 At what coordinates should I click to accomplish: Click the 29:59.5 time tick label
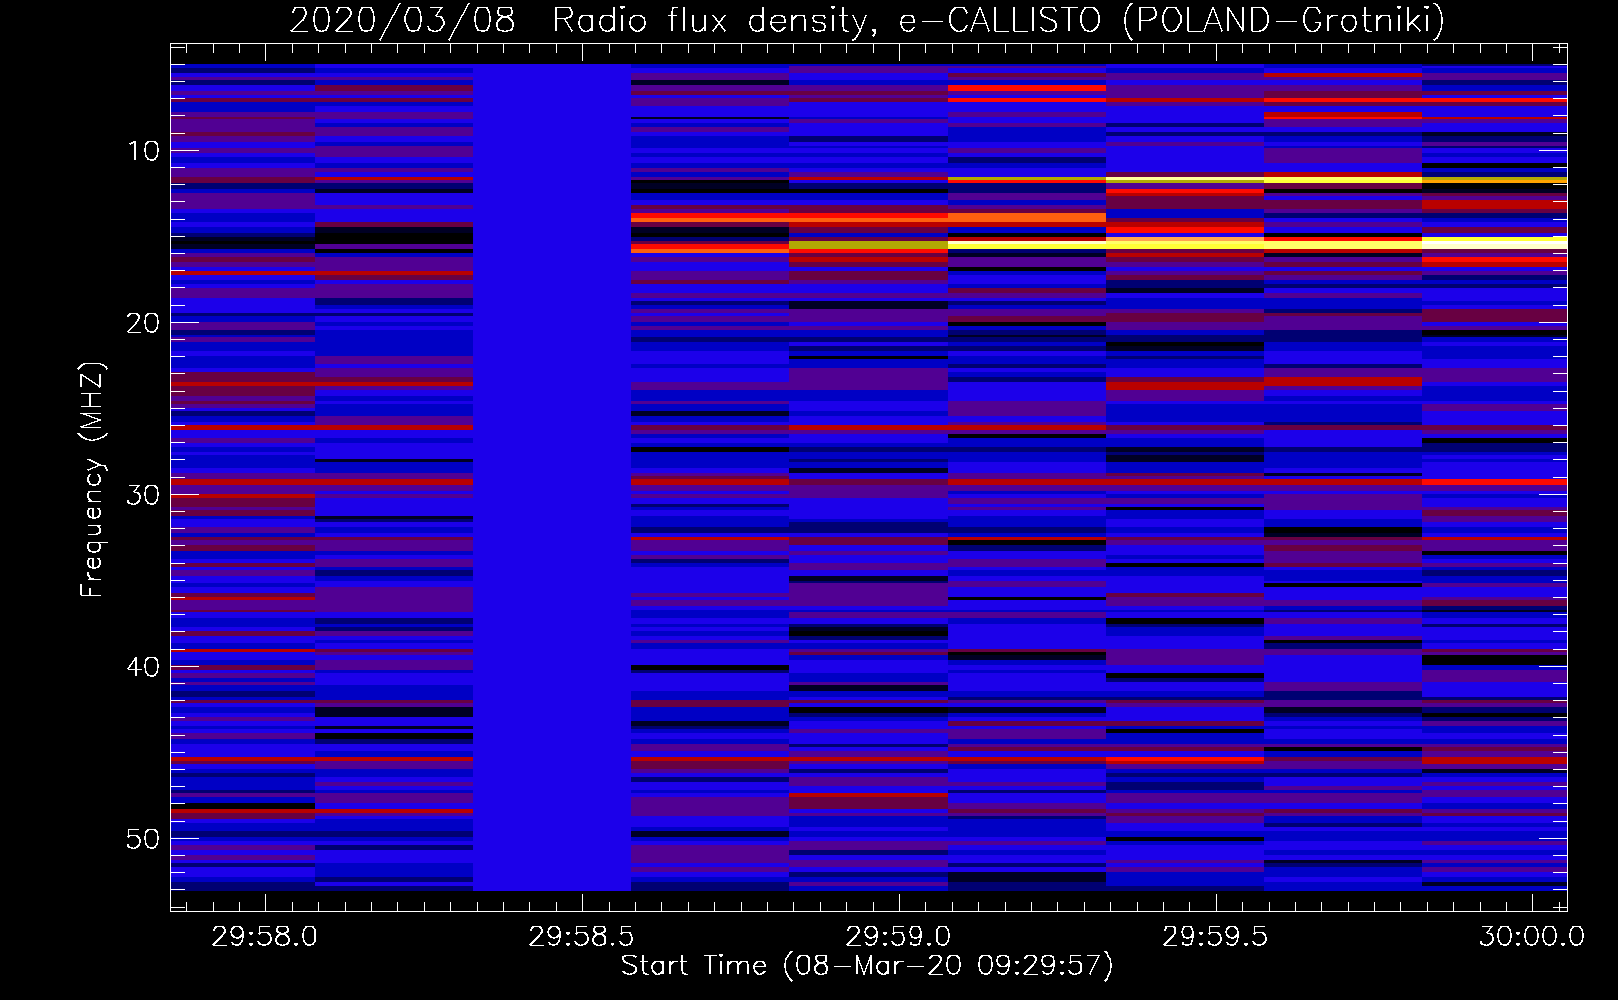(1215, 936)
